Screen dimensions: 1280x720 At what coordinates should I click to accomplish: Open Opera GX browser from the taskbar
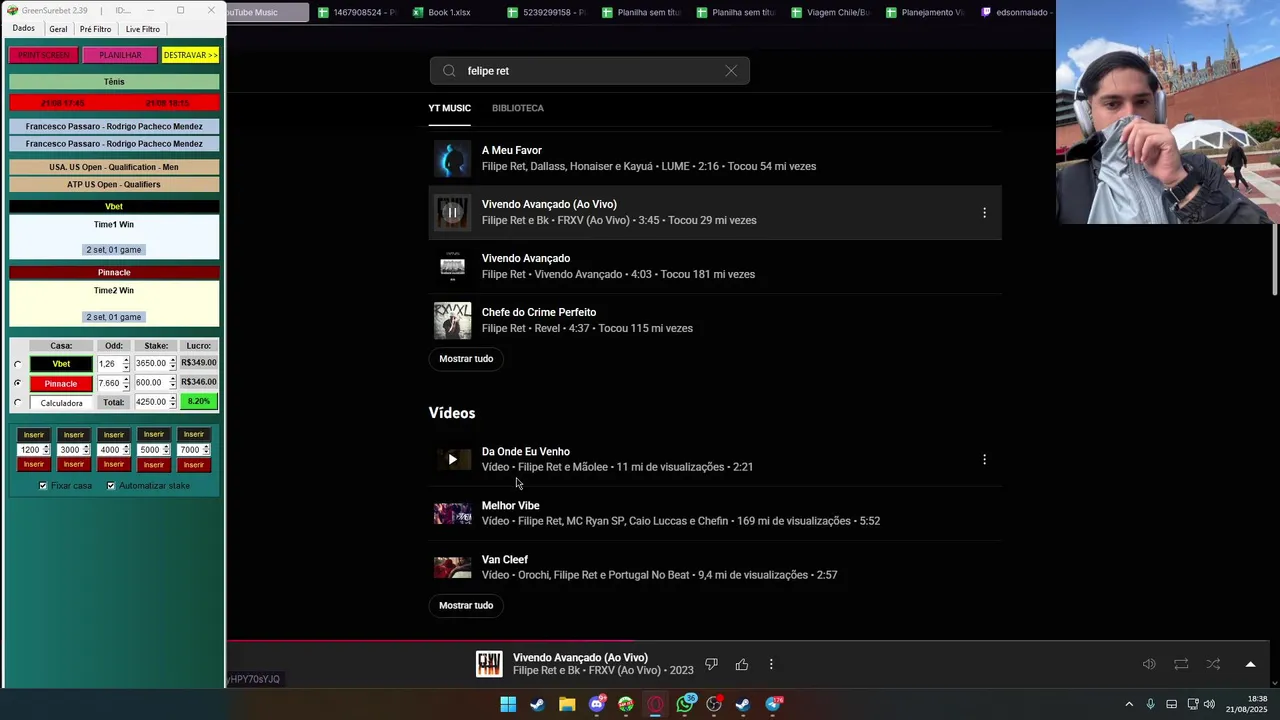click(656, 704)
